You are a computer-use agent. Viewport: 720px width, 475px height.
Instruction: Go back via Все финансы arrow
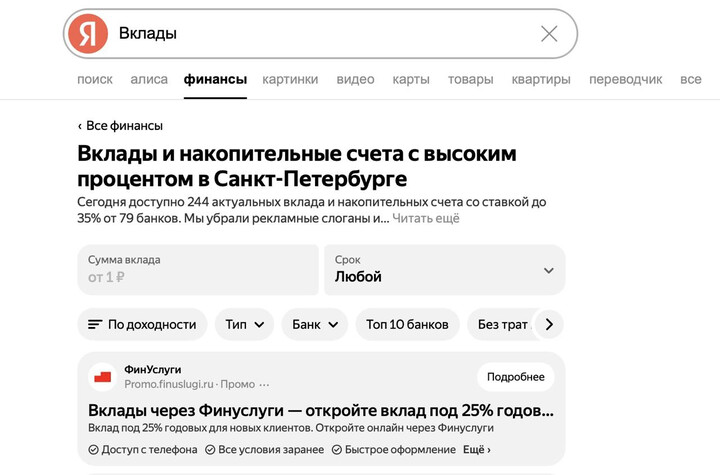80,126
